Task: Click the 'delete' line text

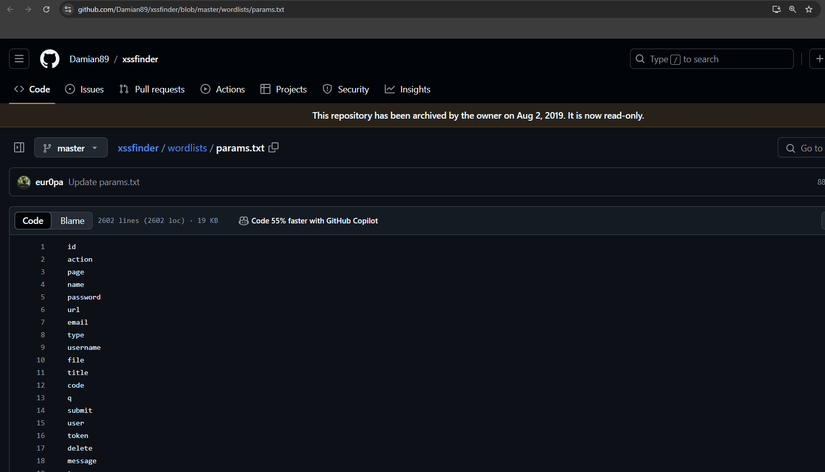Action: click(x=80, y=448)
